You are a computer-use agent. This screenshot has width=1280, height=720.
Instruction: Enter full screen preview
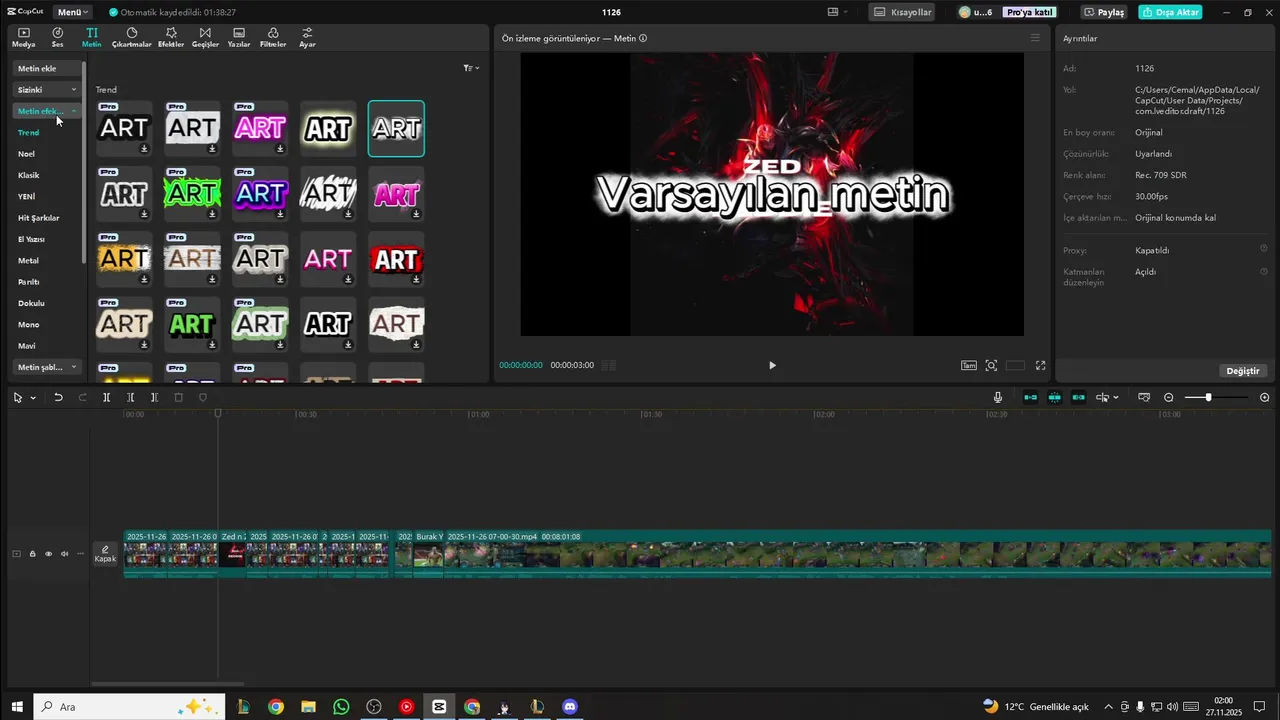pos(1040,365)
